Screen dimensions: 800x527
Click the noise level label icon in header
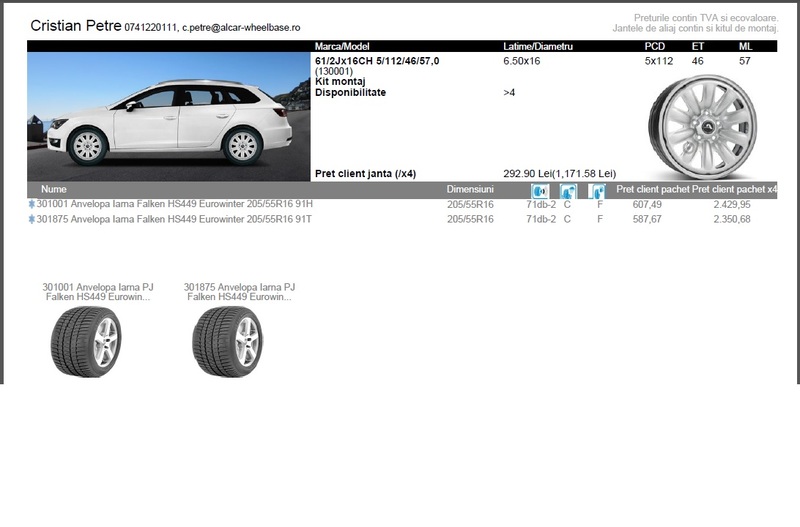pyautogui.click(x=540, y=191)
